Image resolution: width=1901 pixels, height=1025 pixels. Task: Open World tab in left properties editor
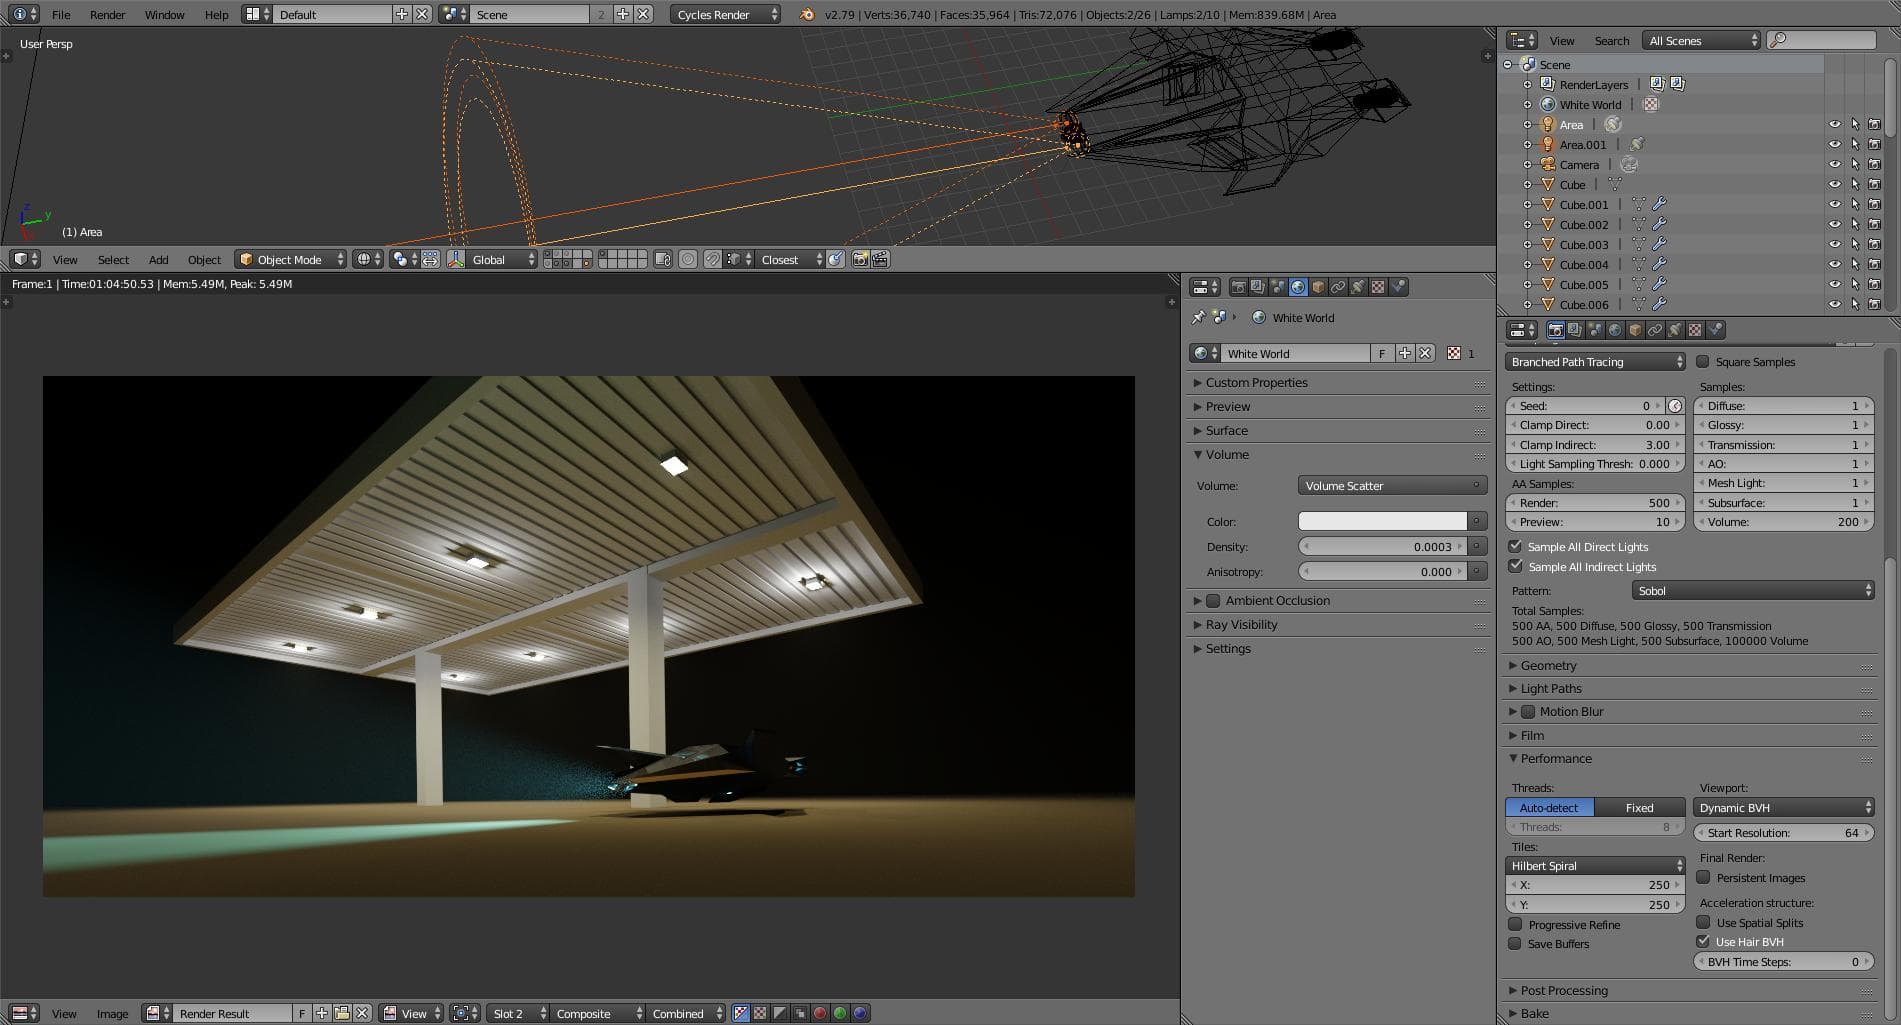point(1297,287)
